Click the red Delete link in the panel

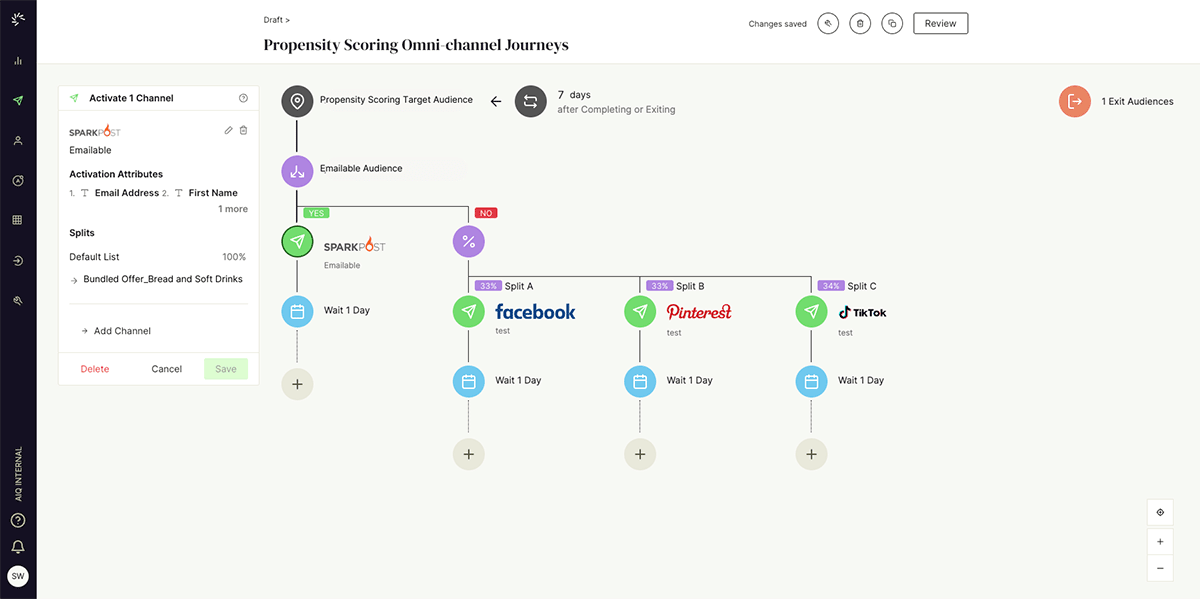pyautogui.click(x=95, y=369)
